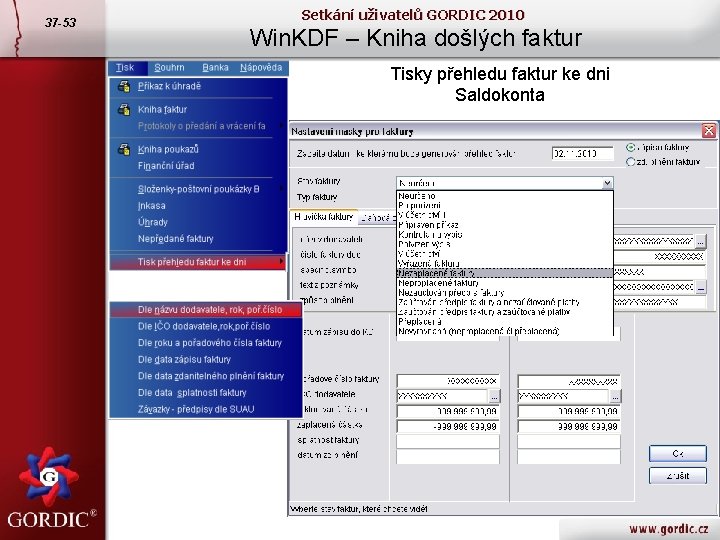Open Tisk přehledu faktur ke dni submenu
This screenshot has width=720, height=540.
click(198, 262)
